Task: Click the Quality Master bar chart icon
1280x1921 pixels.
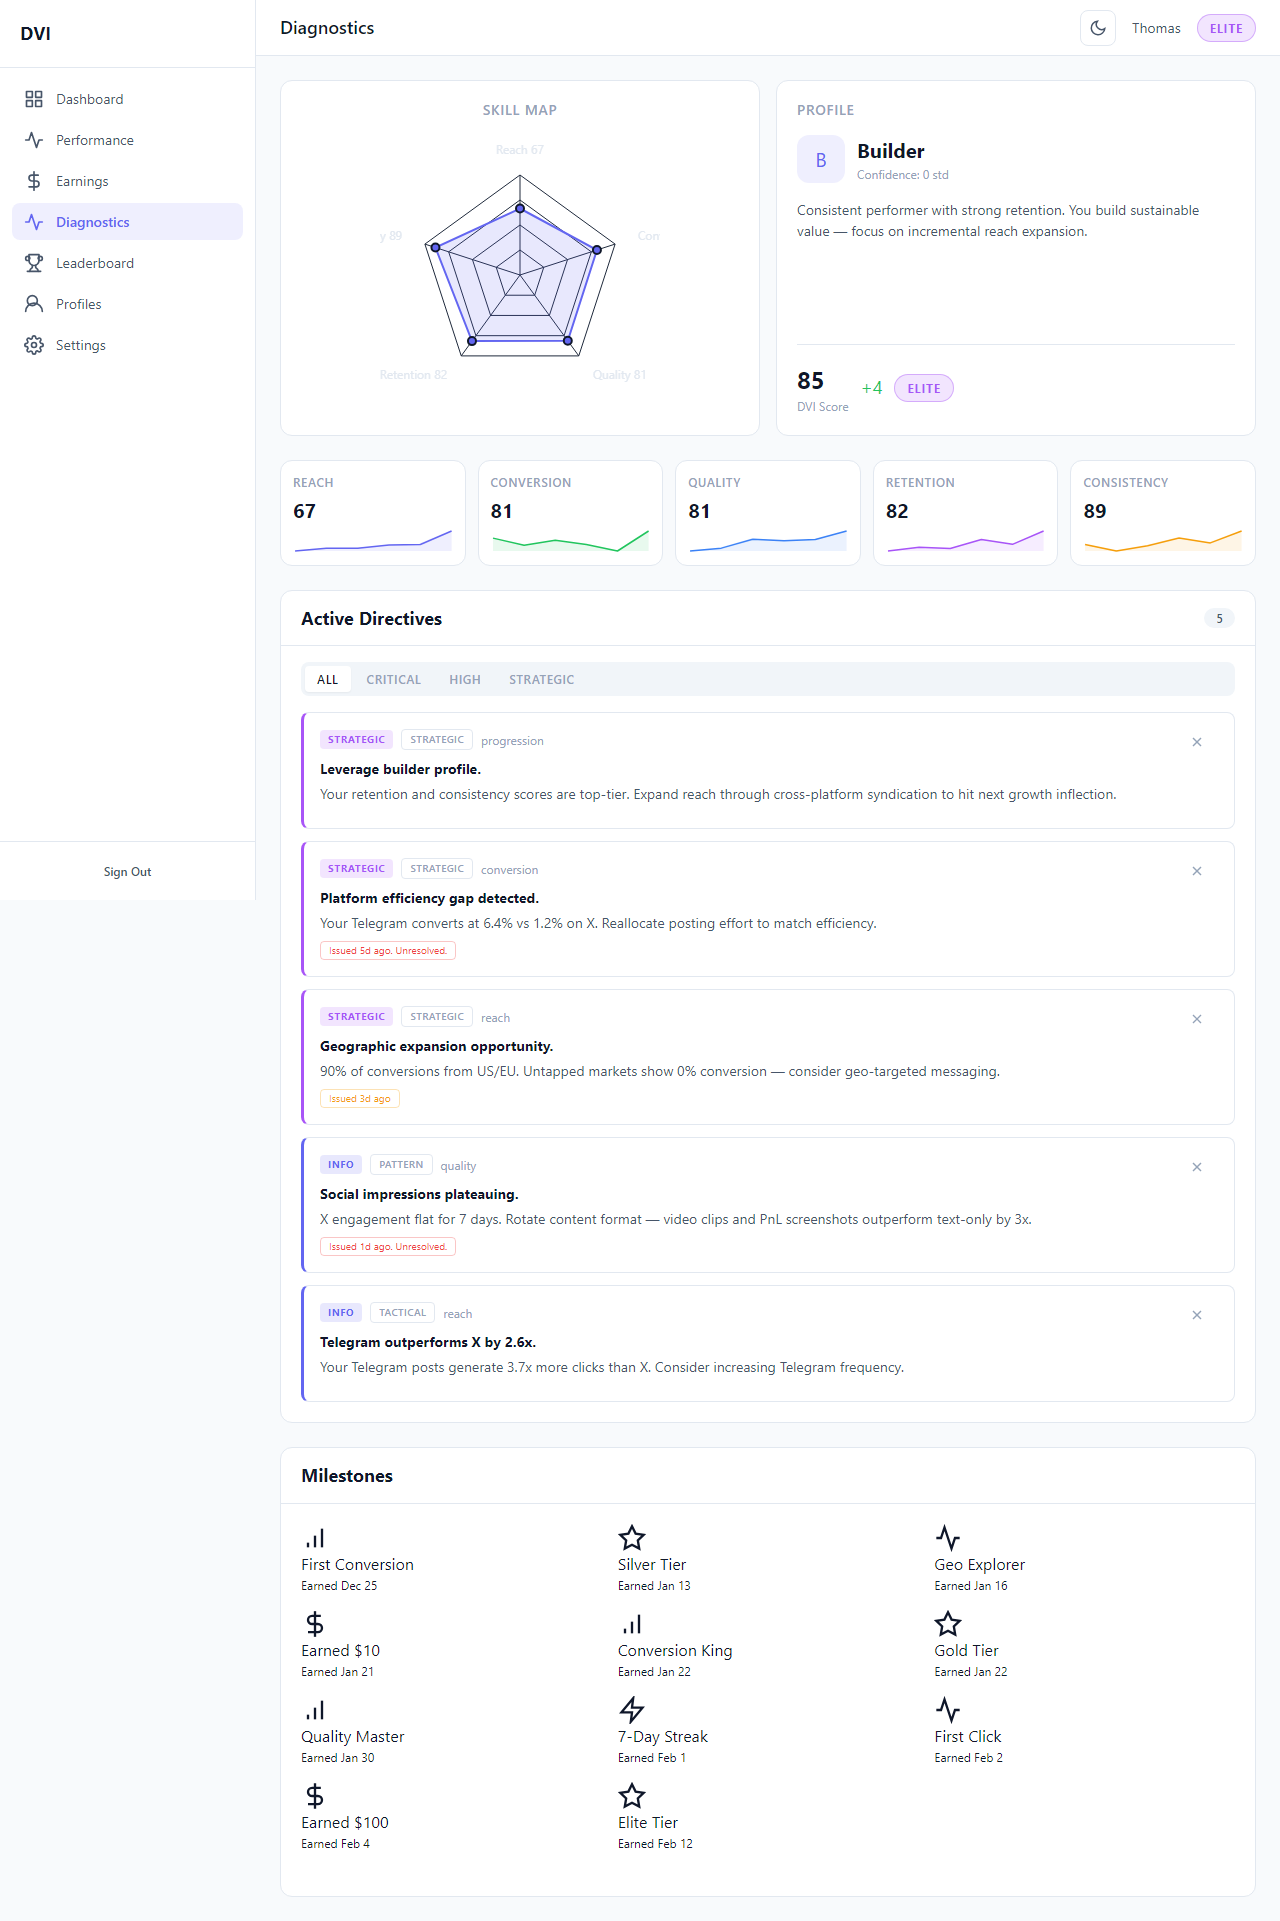Action: pos(315,1710)
